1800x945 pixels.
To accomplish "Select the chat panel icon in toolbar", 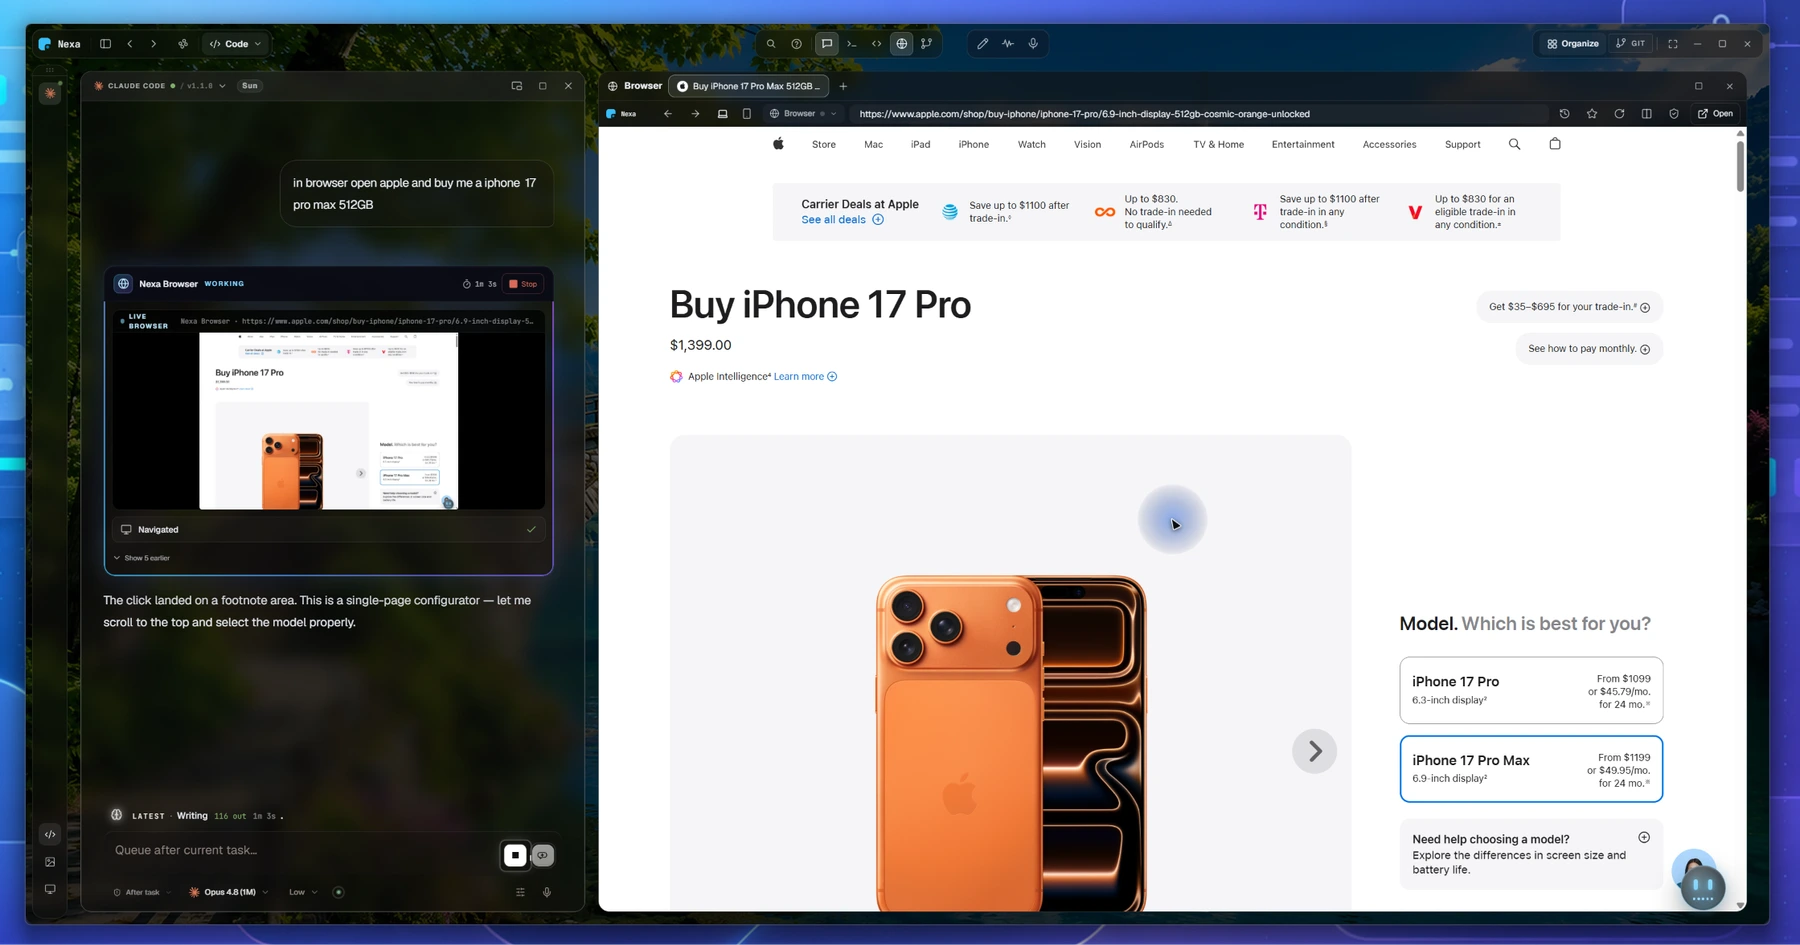I will click(827, 44).
